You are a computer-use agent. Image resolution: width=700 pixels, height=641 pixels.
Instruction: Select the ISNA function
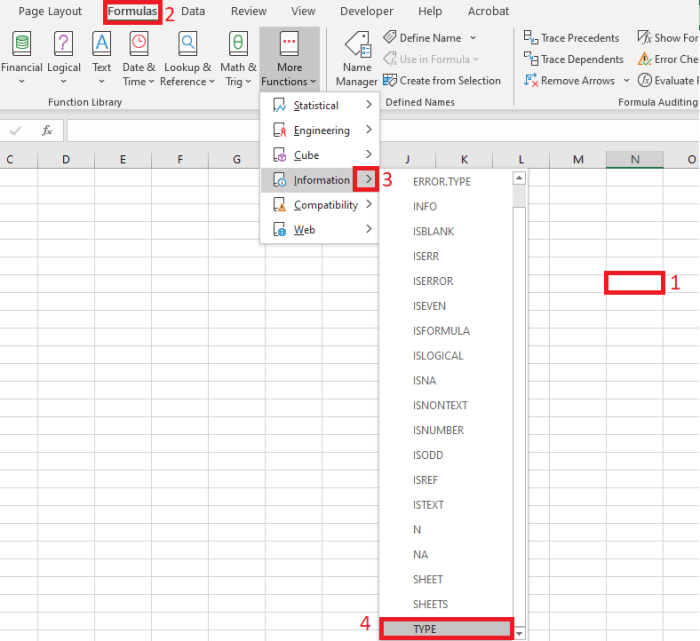point(446,381)
